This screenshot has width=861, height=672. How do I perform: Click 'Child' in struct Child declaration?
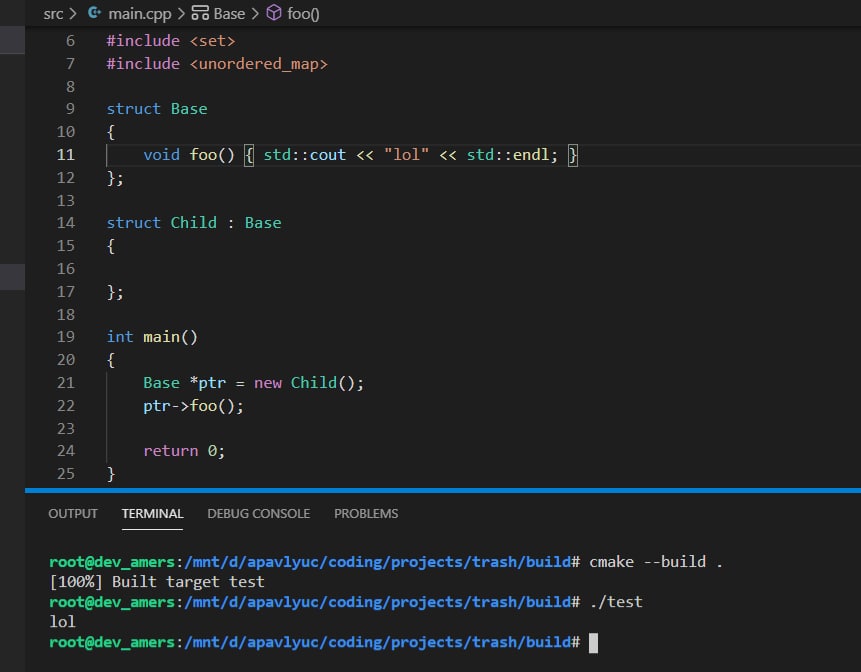[x=193, y=223]
